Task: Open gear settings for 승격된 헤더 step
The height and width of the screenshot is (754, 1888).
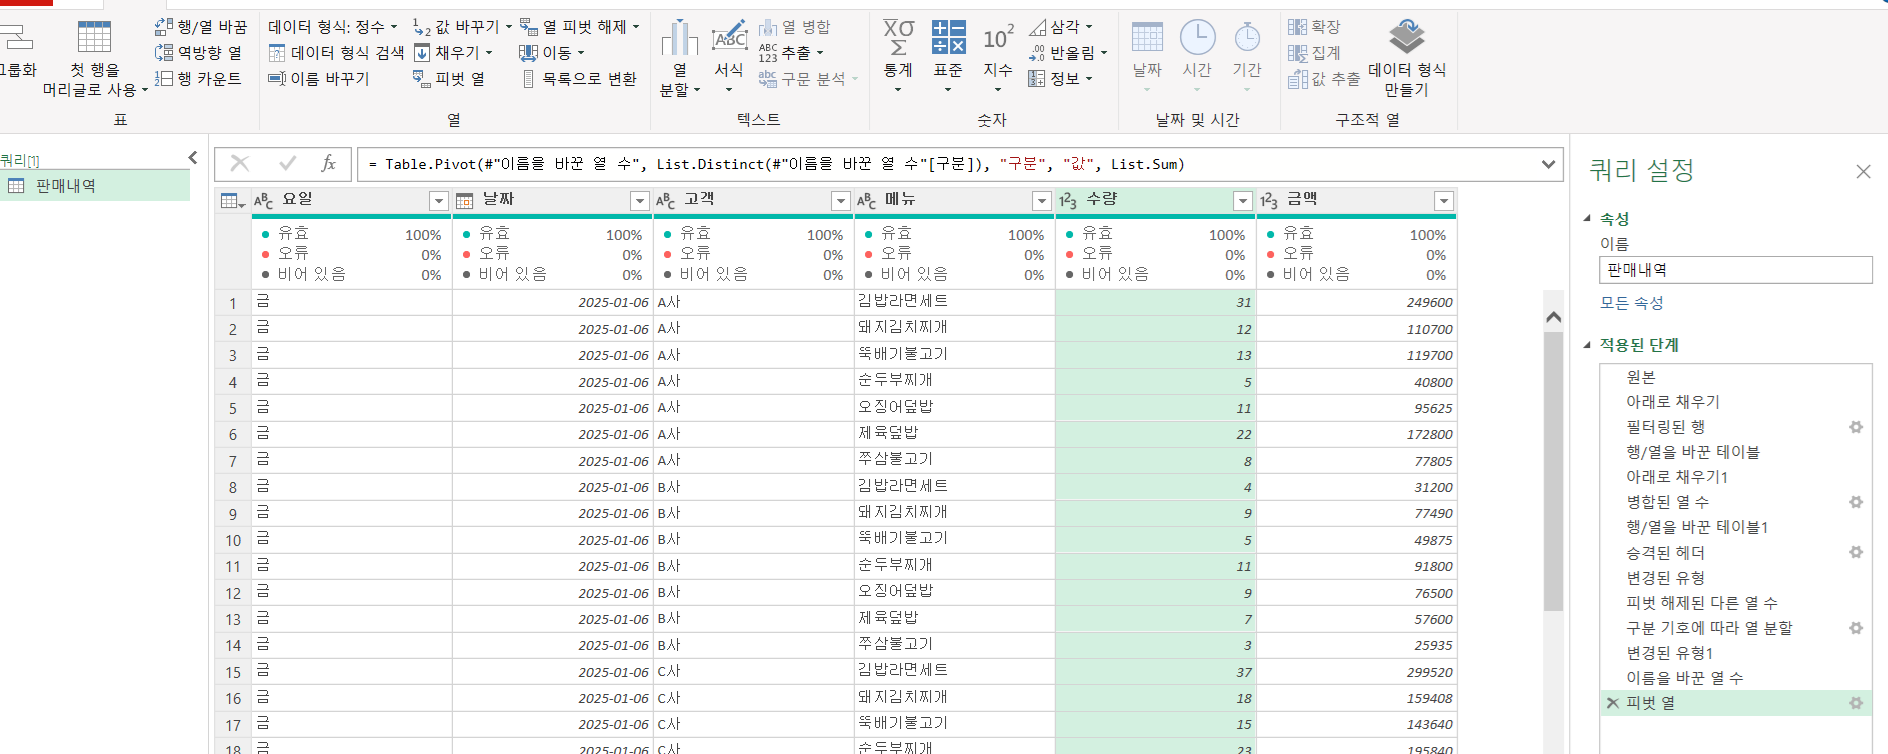Action: (1856, 552)
